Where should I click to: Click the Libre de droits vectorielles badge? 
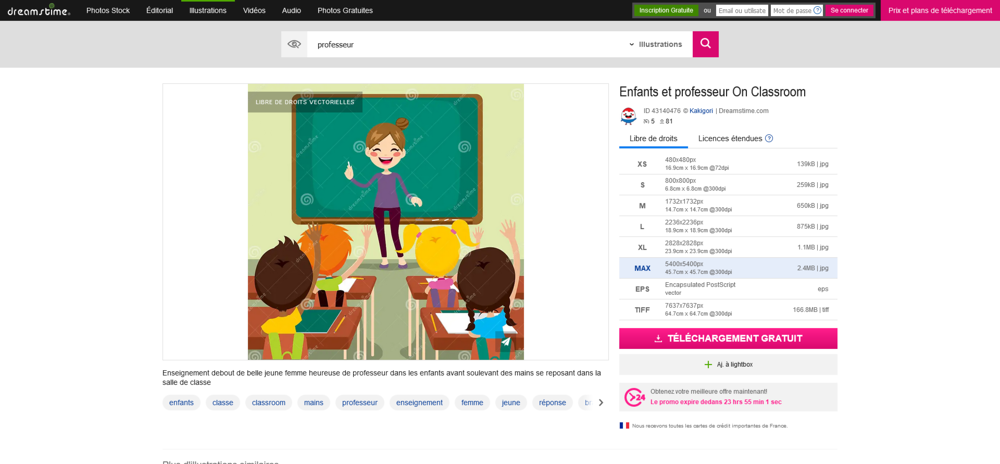tap(305, 102)
